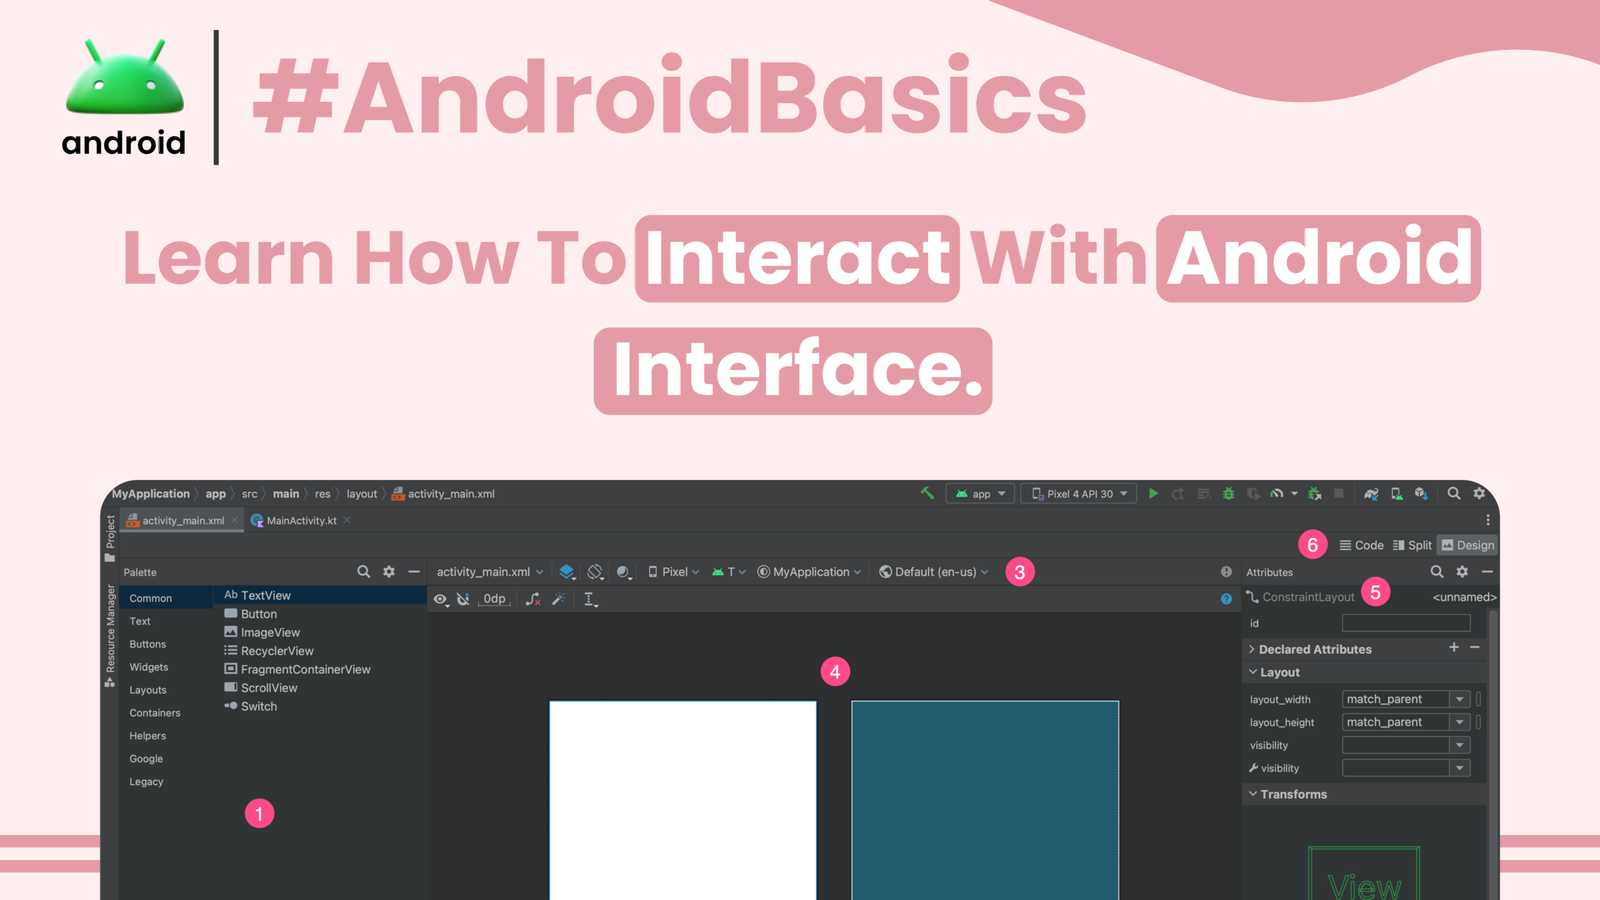Toggle autoconnect magnet icon off
The height and width of the screenshot is (900, 1600).
pos(463,599)
